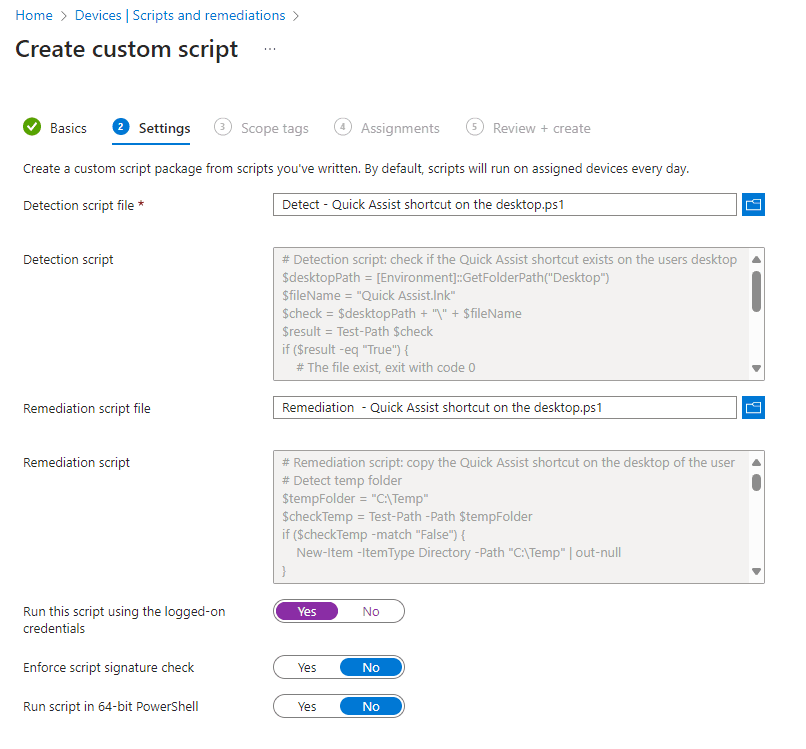Browse for the remediation script file

[x=754, y=408]
